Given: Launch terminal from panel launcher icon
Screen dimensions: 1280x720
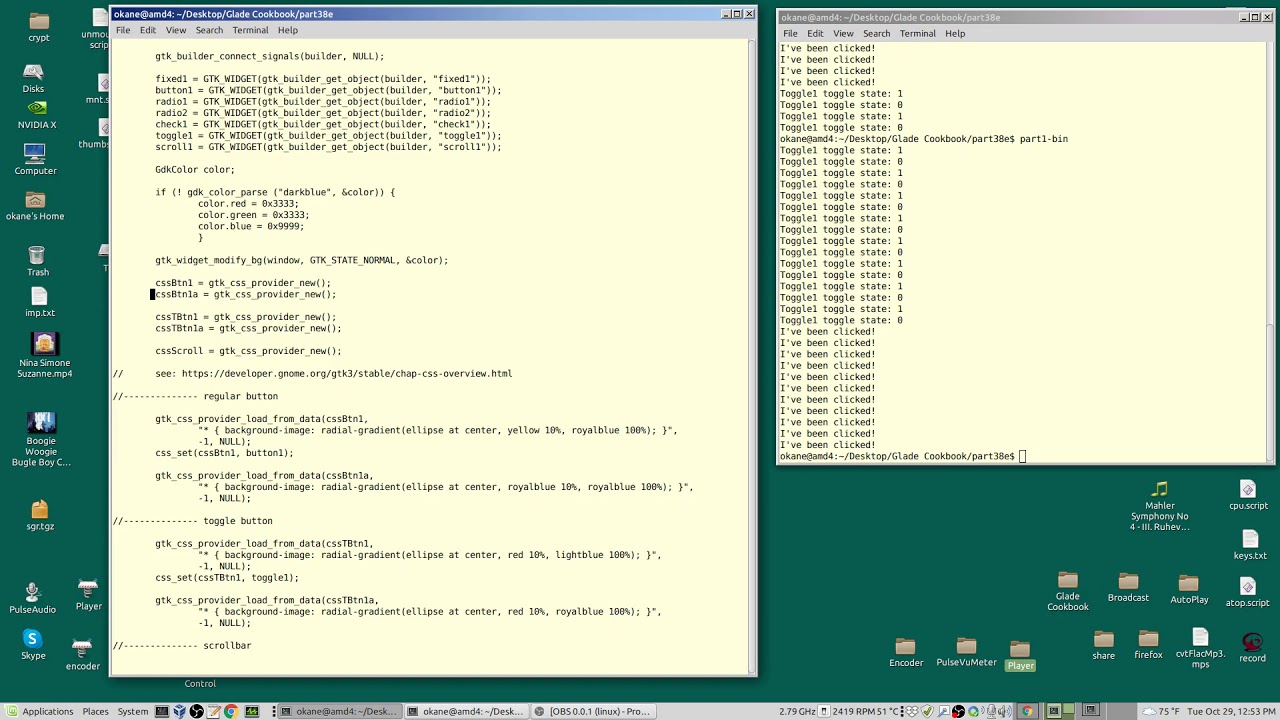Looking at the screenshot, I should click(161, 711).
